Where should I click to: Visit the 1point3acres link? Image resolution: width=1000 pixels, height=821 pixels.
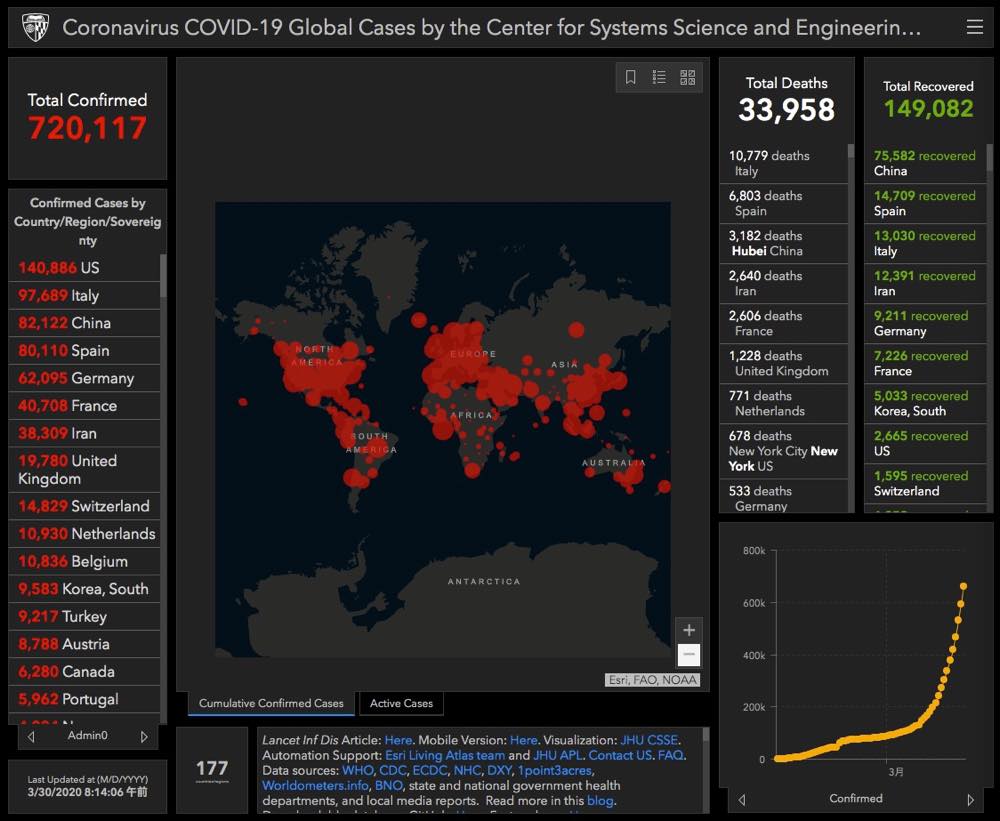coord(554,771)
